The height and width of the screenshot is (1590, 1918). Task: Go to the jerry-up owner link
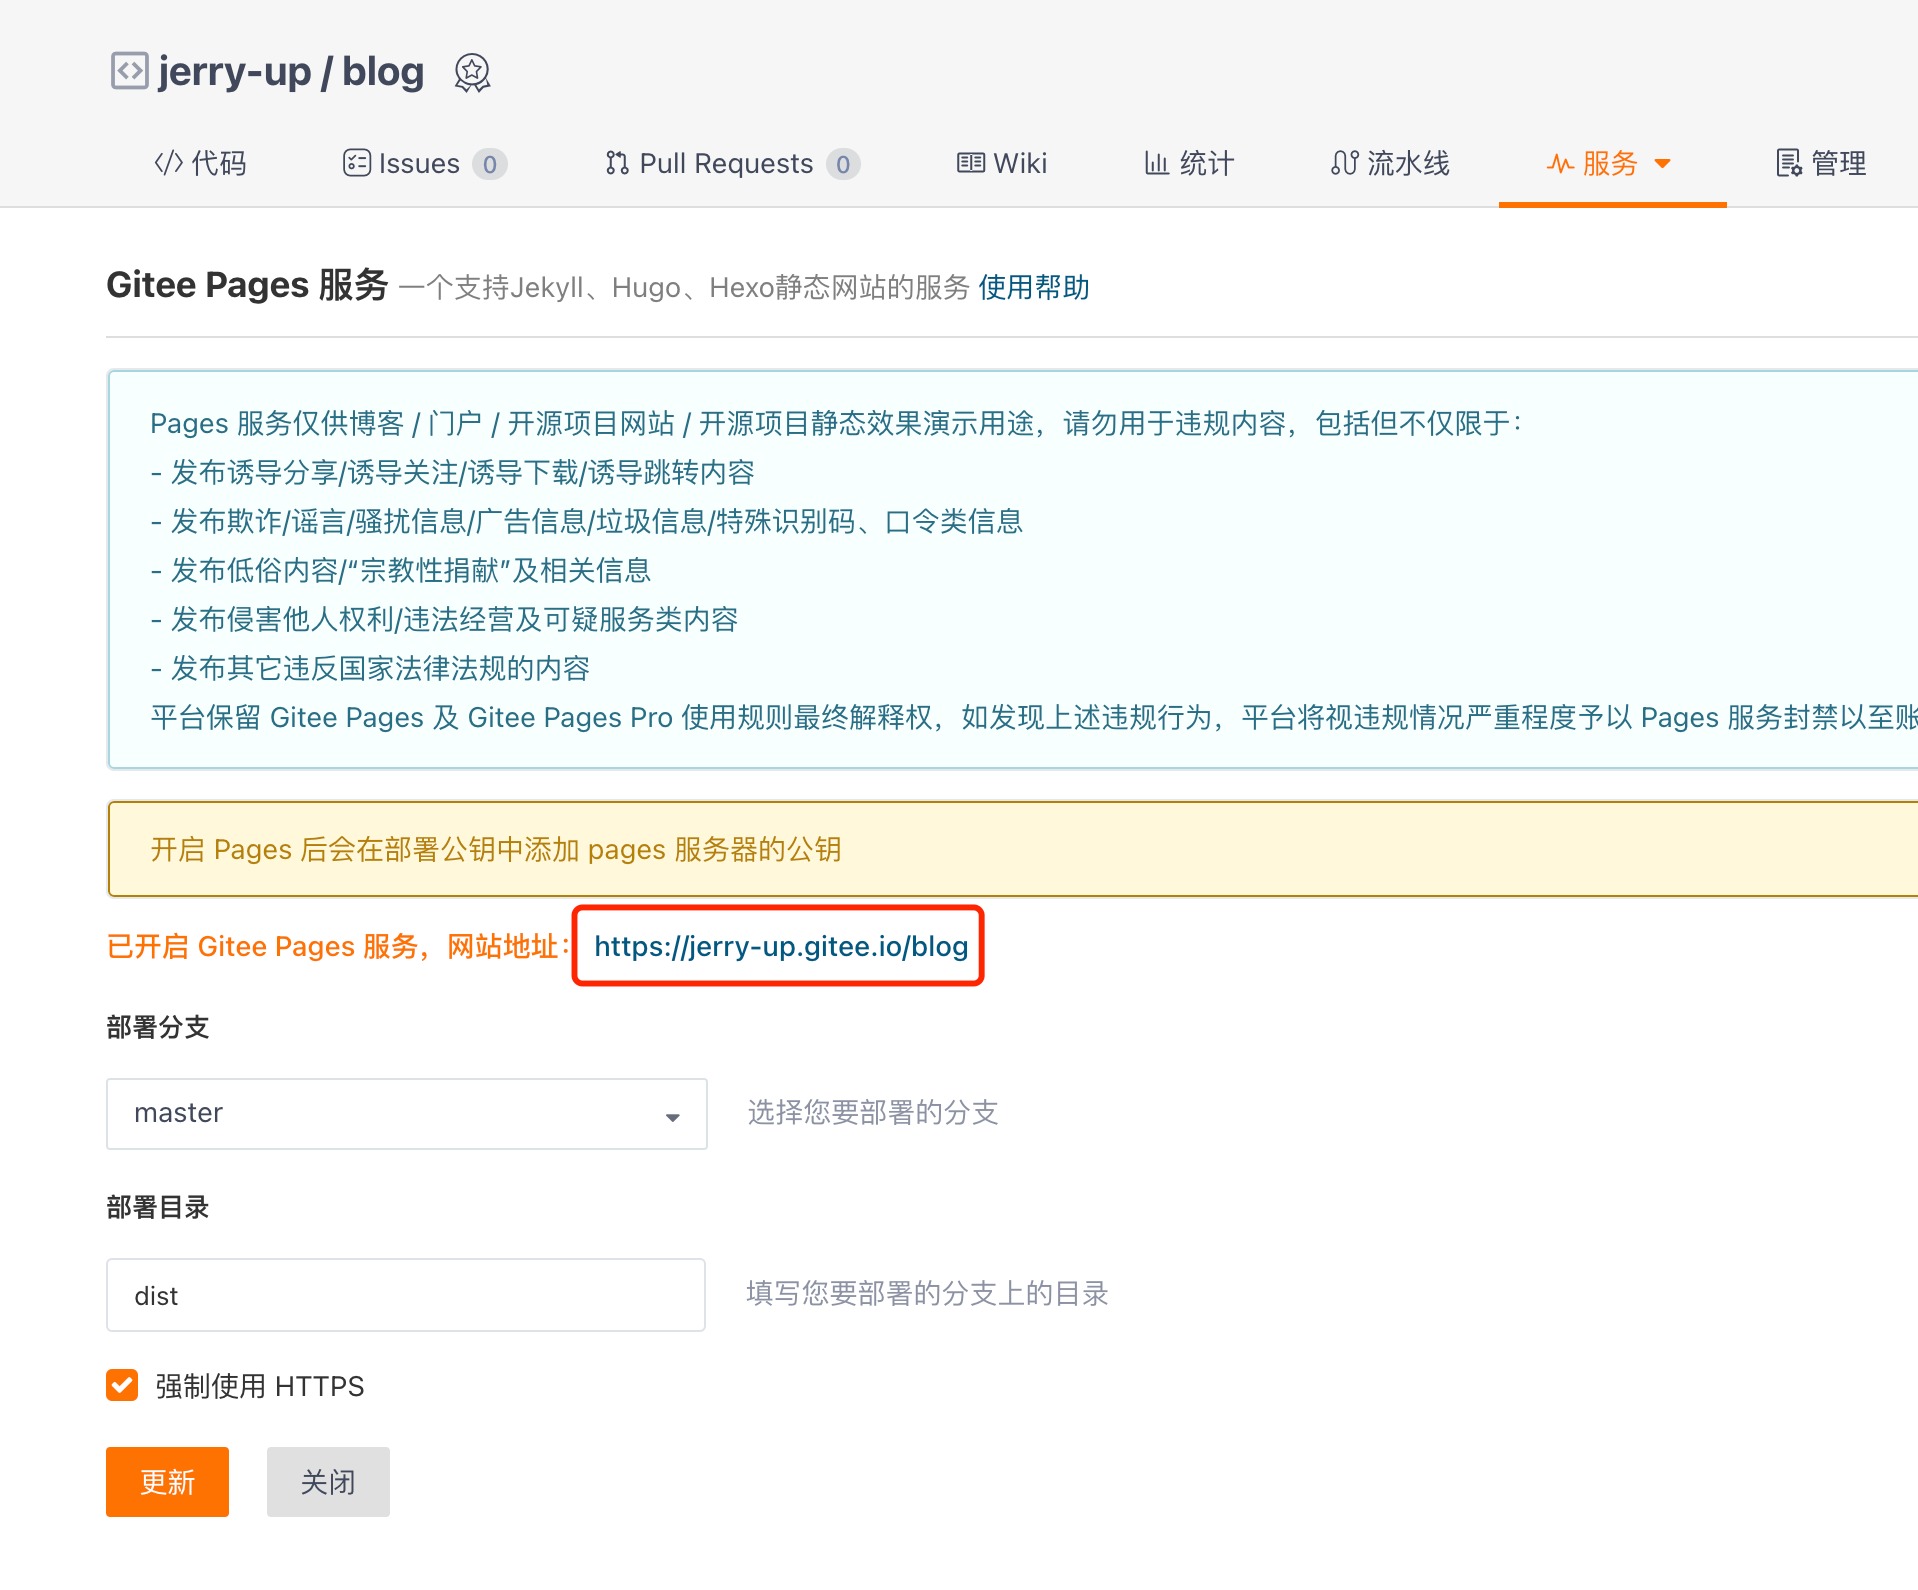point(234,72)
